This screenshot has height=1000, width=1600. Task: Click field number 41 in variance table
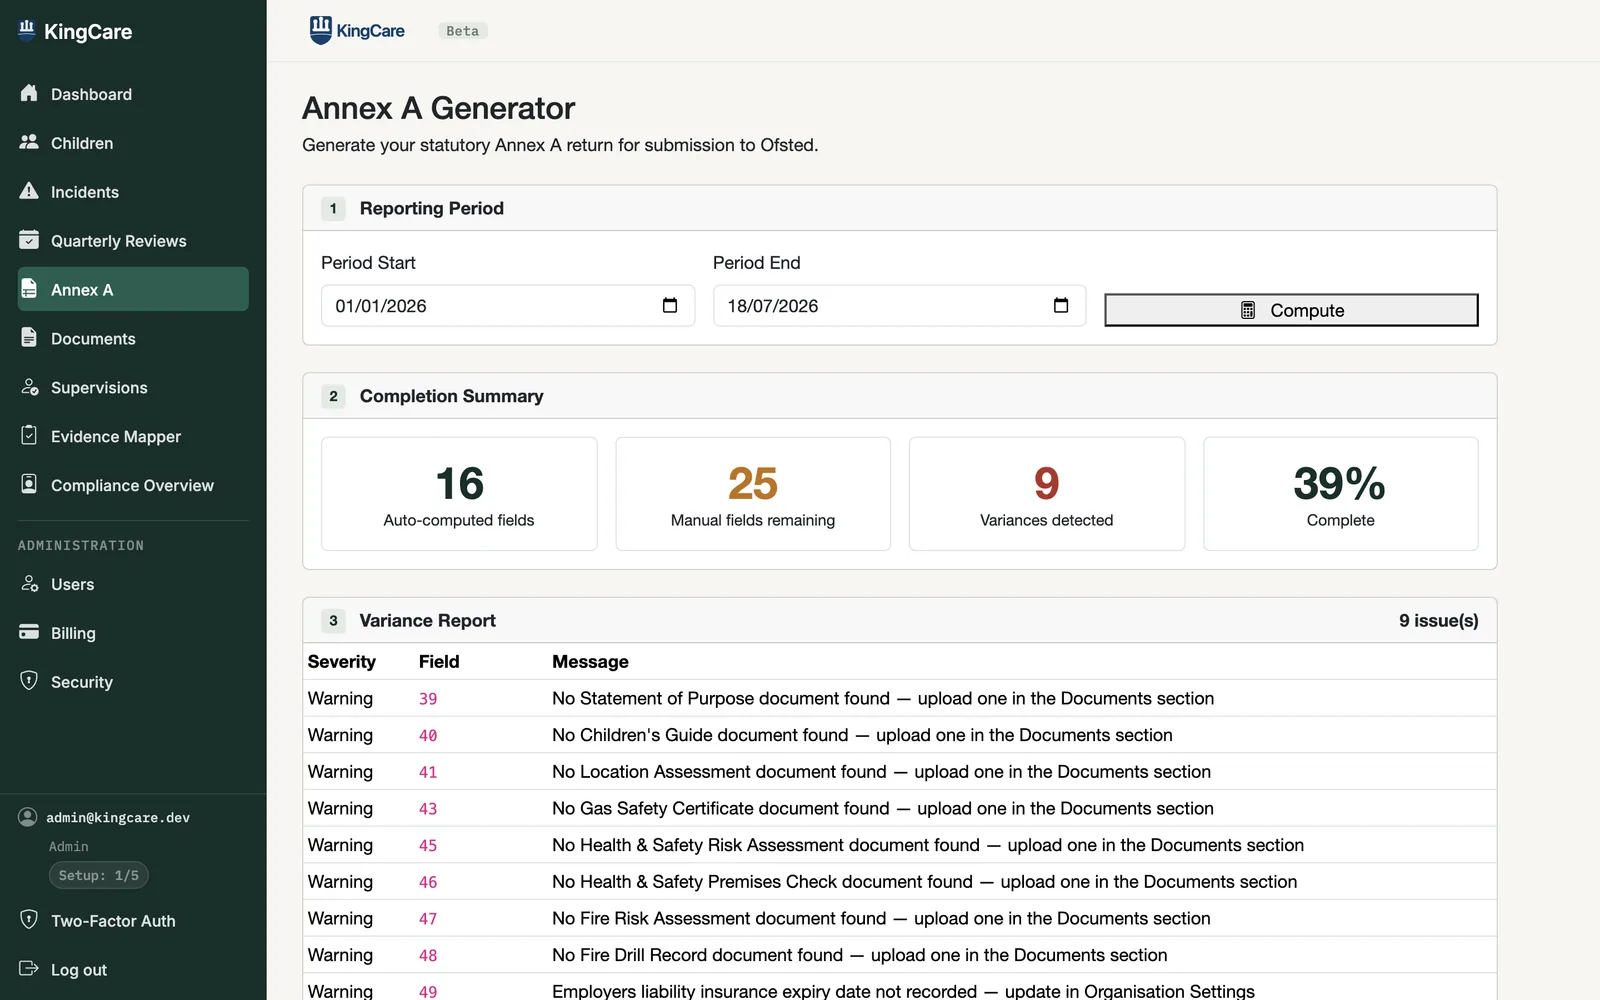(x=428, y=772)
